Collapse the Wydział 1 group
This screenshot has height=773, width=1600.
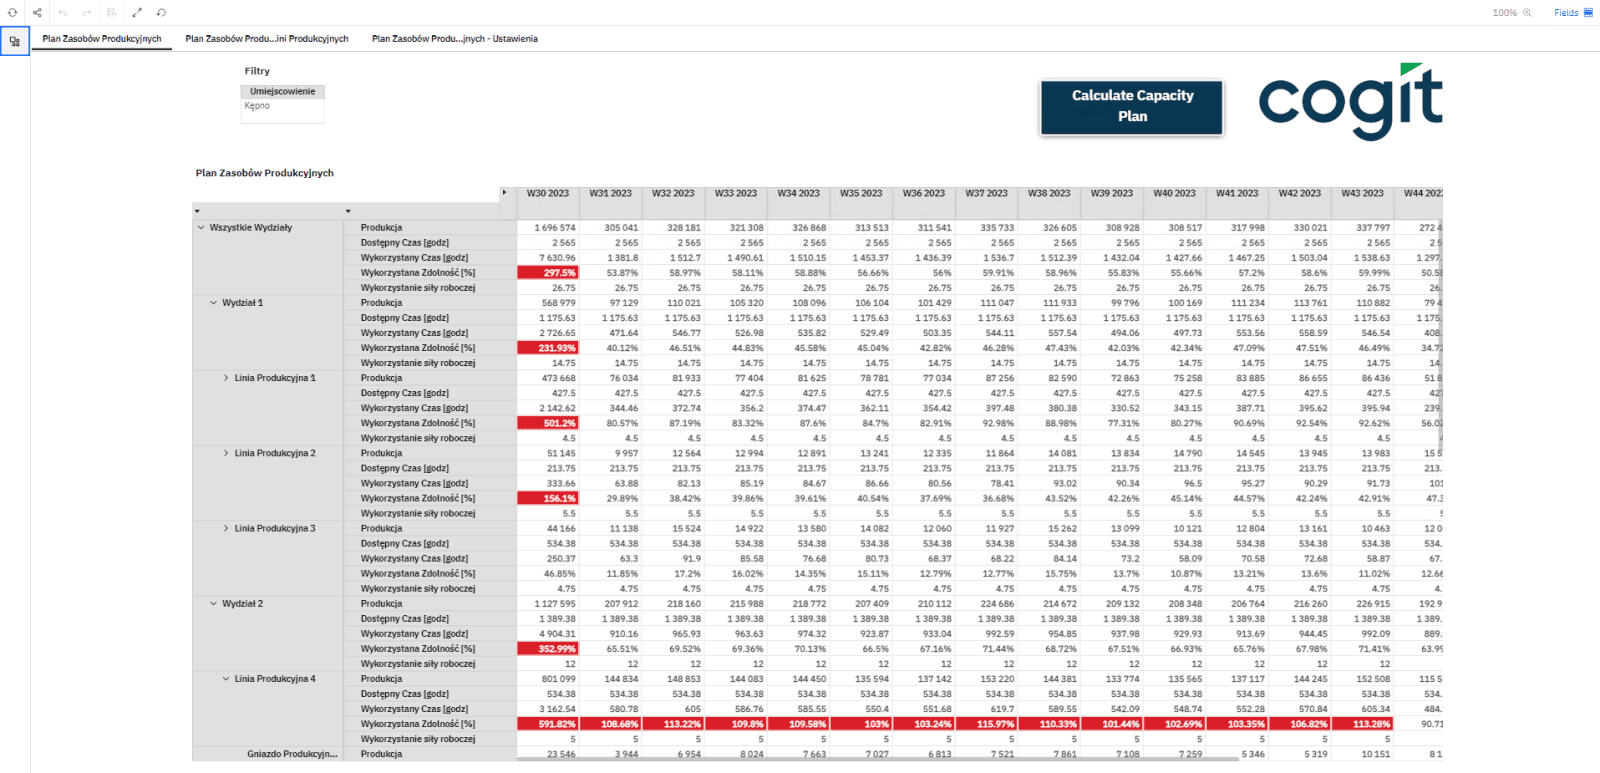[213, 303]
